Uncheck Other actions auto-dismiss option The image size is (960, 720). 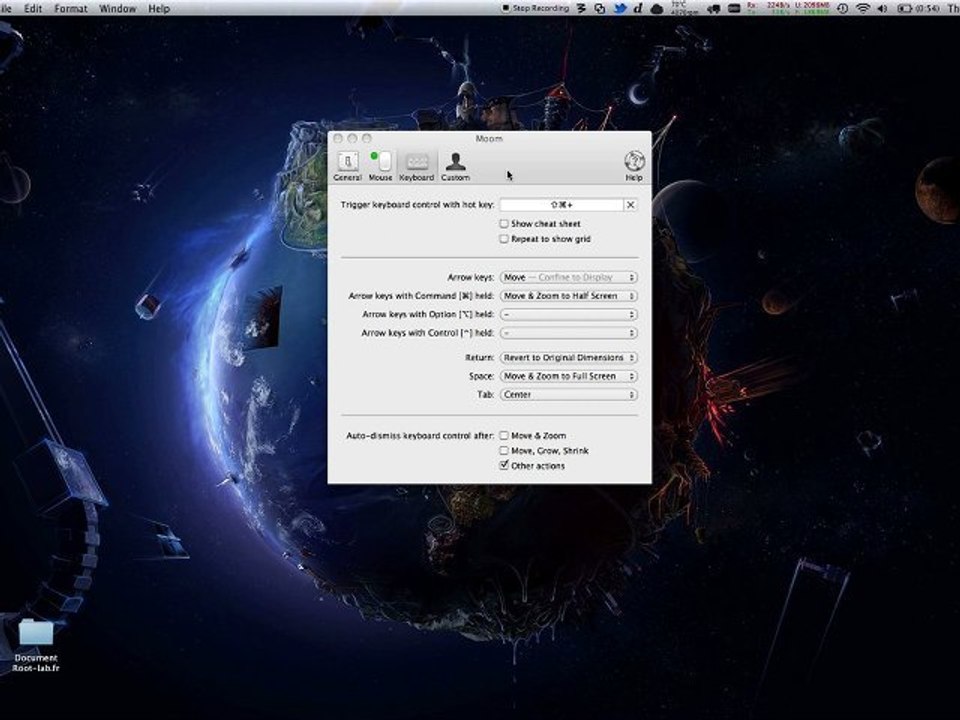click(504, 466)
